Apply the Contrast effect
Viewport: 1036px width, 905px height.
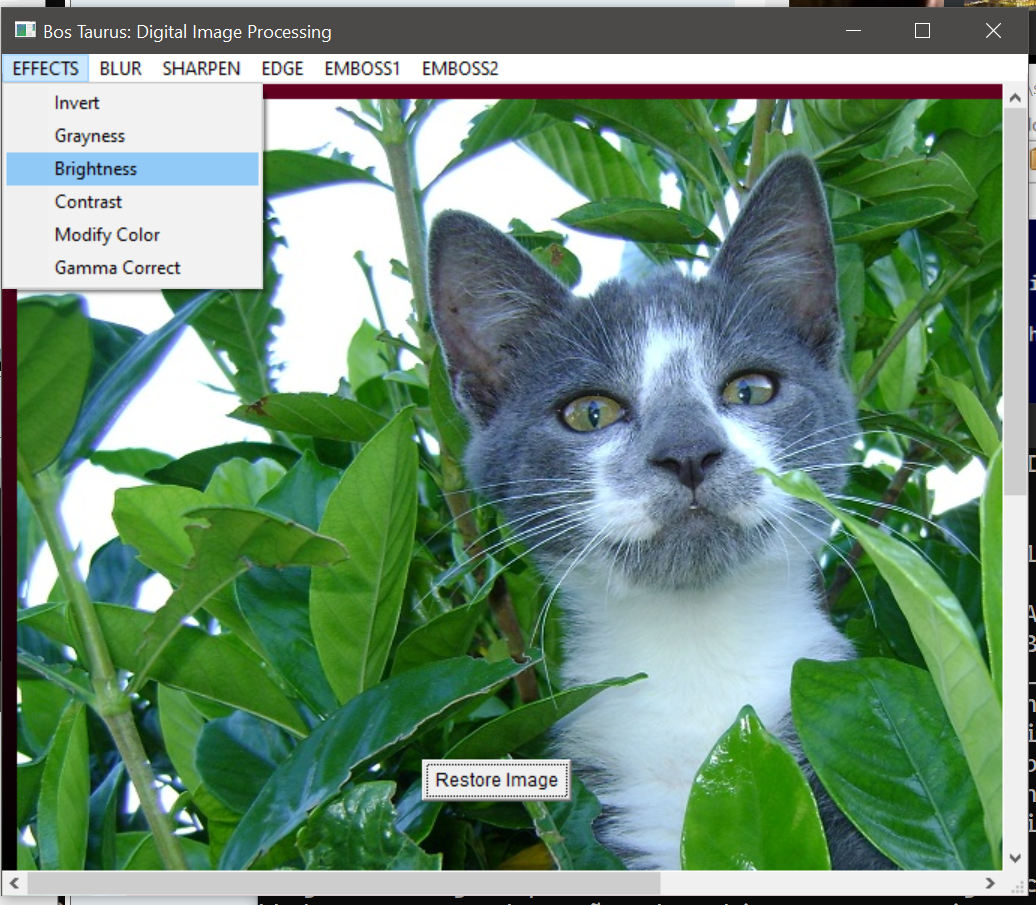coord(88,202)
